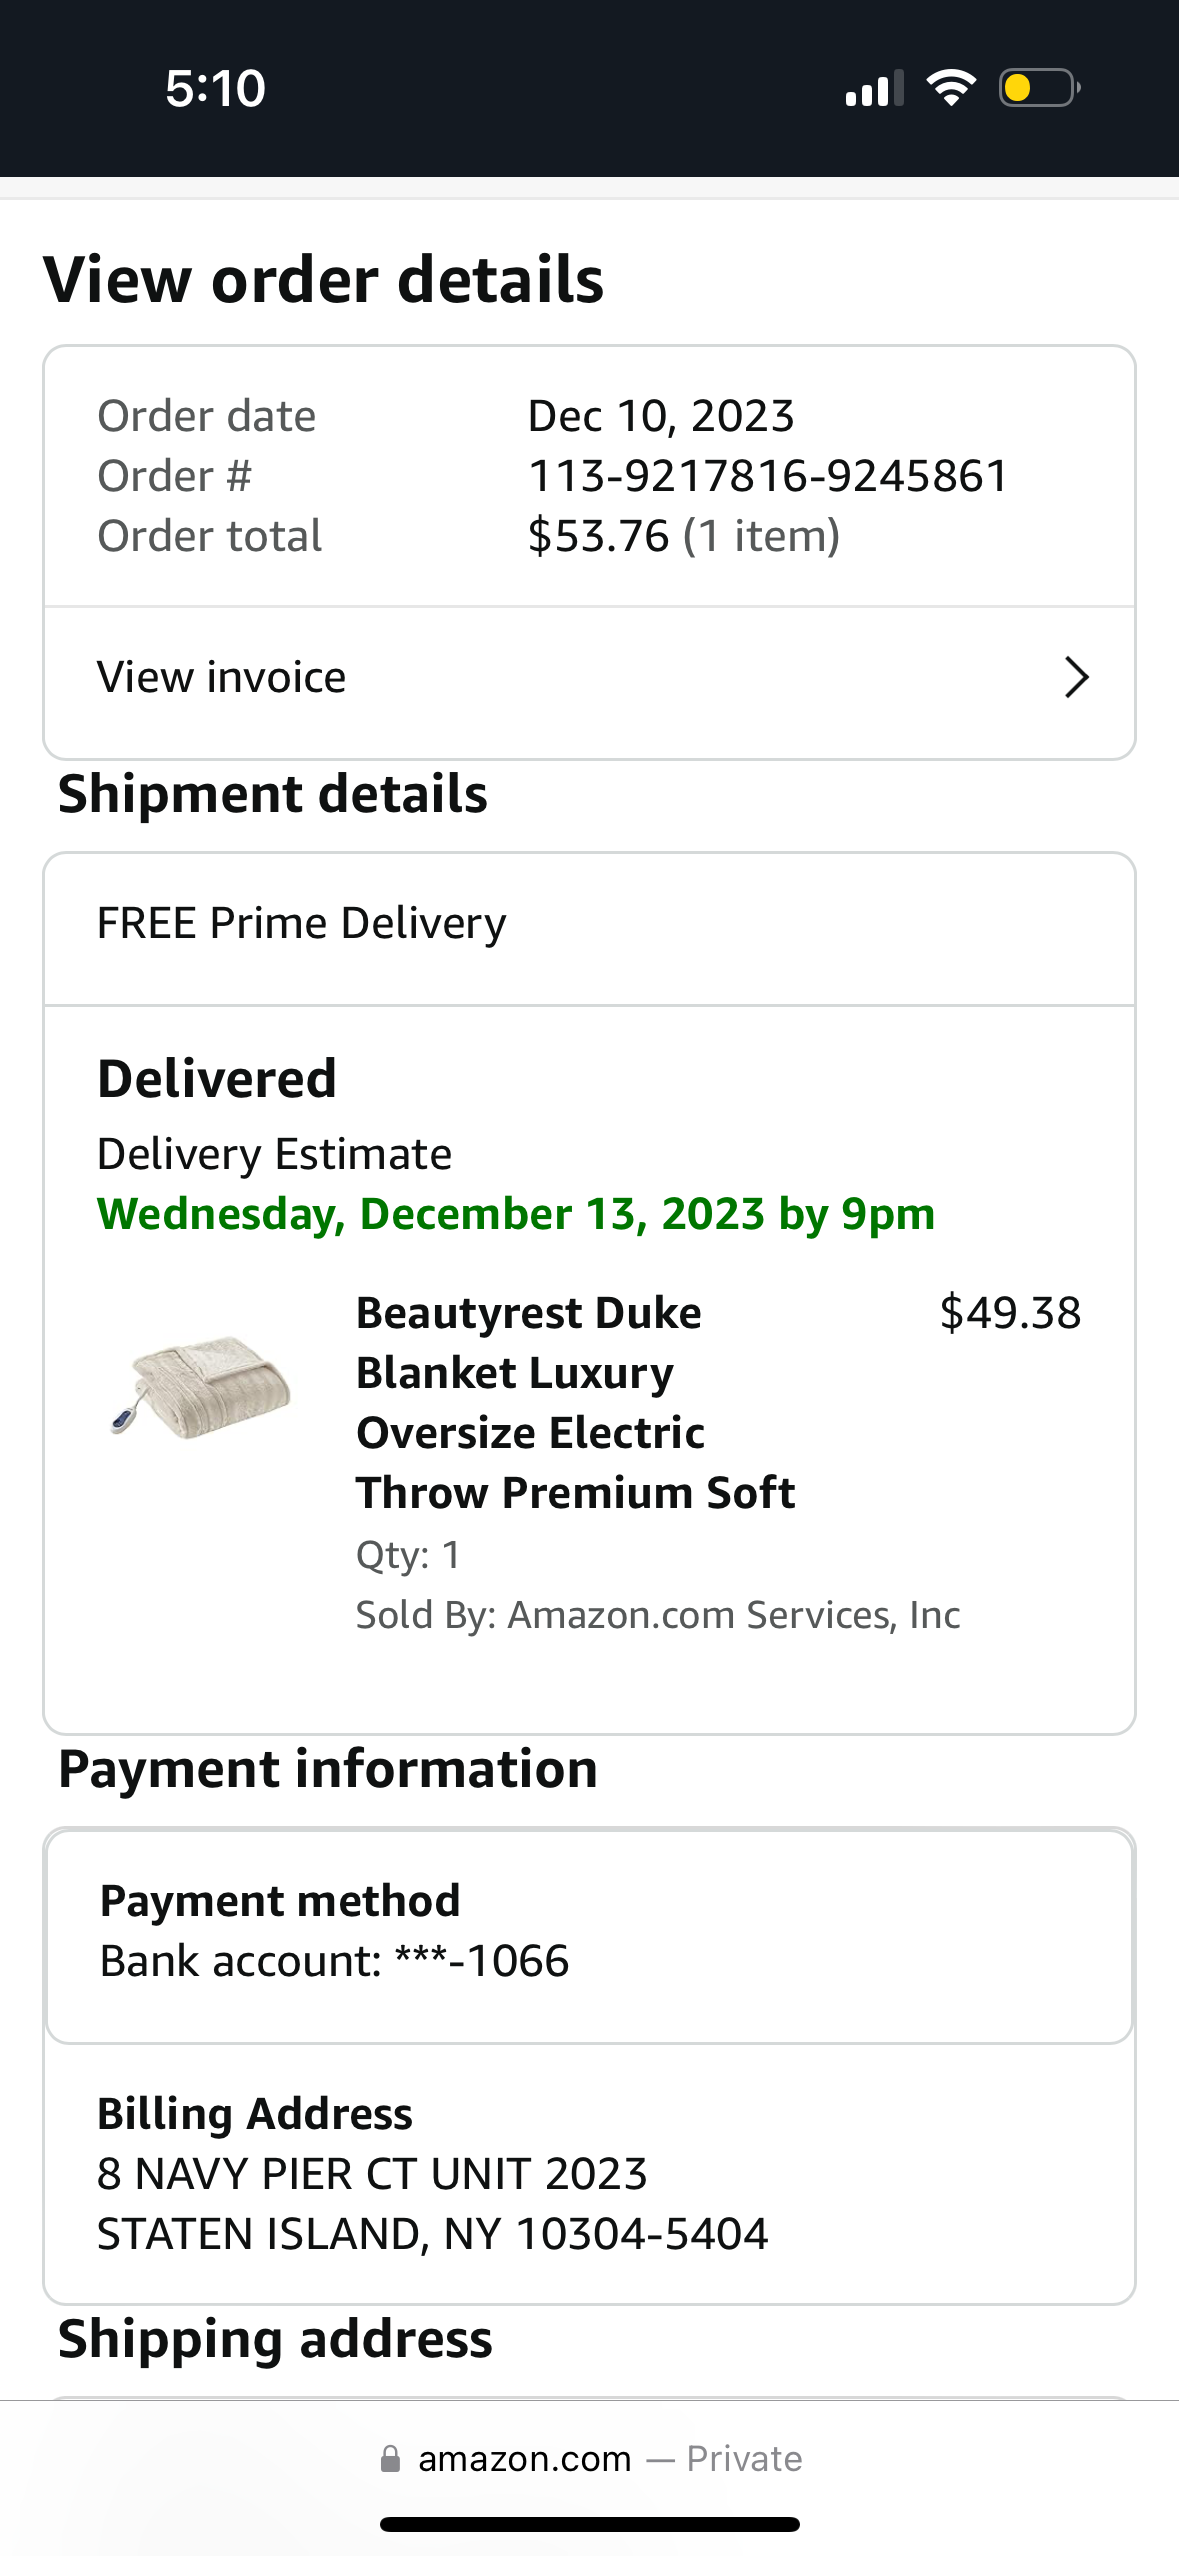The width and height of the screenshot is (1179, 2556).
Task: Tap the Delivered status heading
Action: [217, 1078]
